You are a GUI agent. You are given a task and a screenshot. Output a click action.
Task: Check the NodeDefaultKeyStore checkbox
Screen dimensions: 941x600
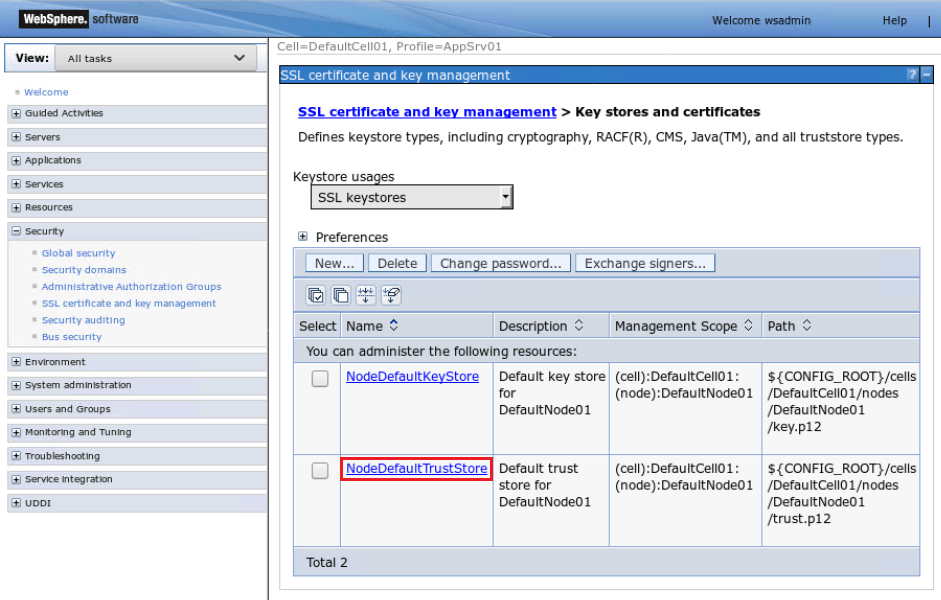pyautogui.click(x=320, y=379)
